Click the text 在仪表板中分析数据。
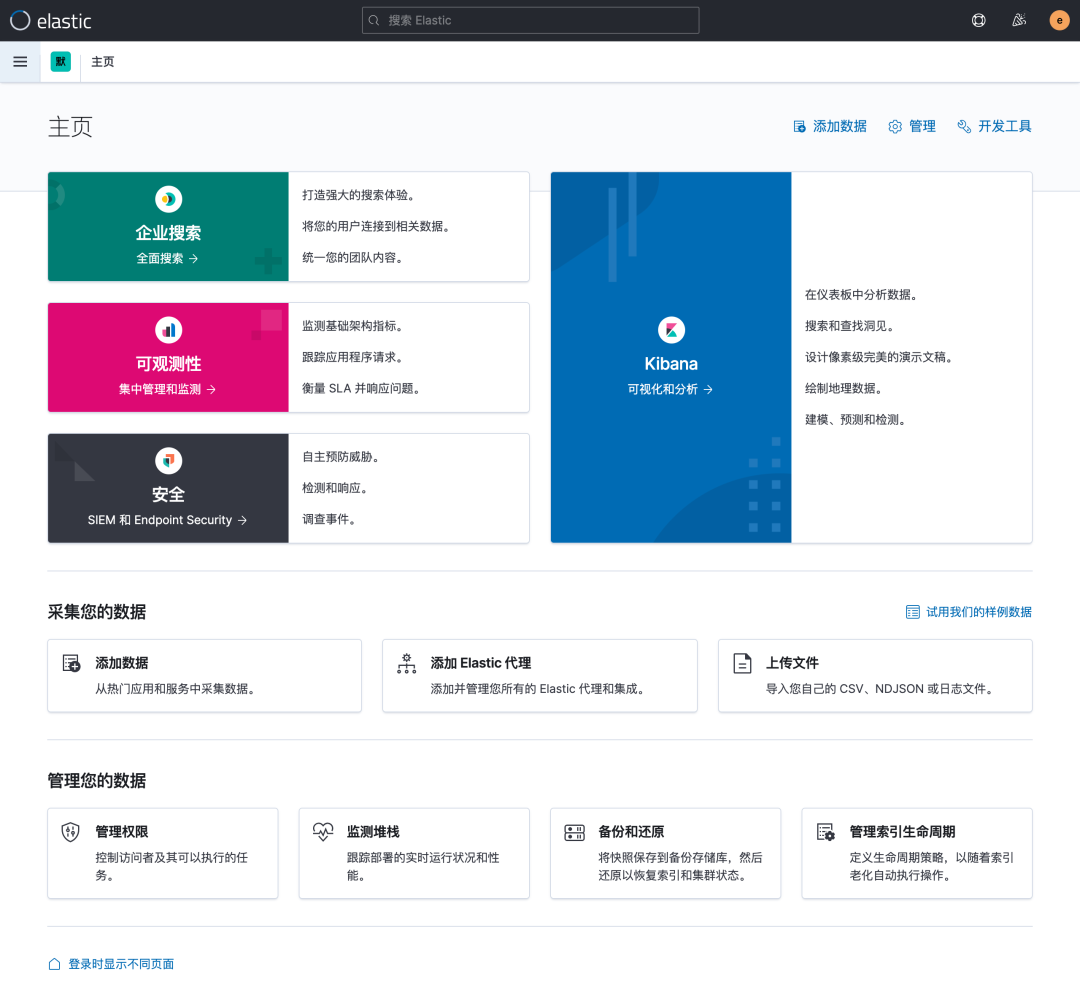 click(863, 295)
